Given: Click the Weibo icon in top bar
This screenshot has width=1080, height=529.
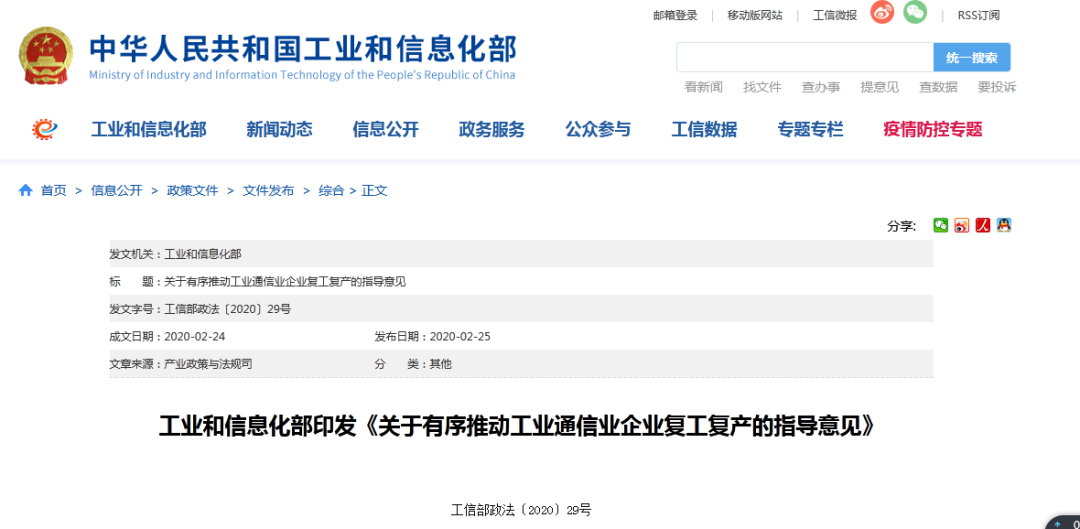Looking at the screenshot, I should [x=881, y=13].
